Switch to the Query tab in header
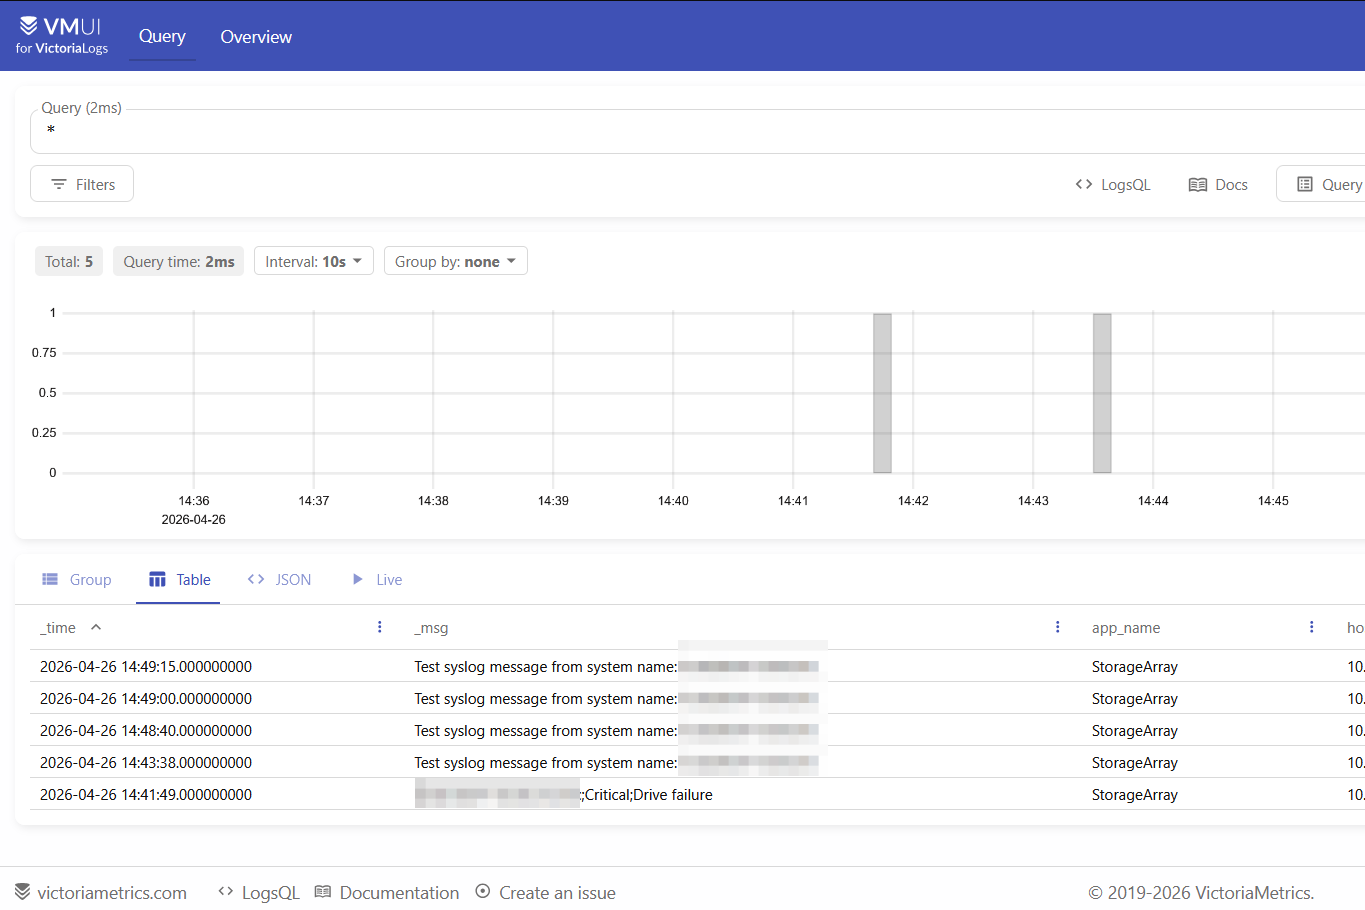Screen dimensions: 1365x910 tap(162, 36)
